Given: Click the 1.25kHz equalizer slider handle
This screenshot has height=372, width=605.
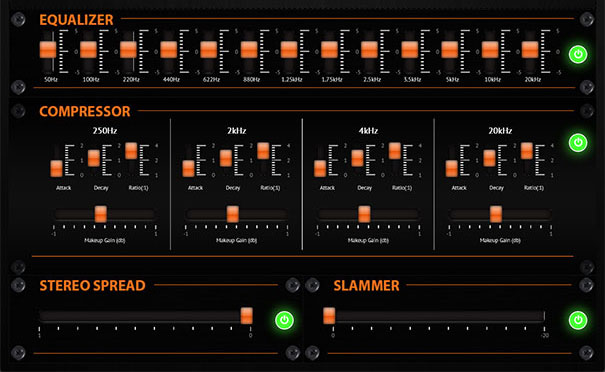Looking at the screenshot, I should (x=289, y=50).
